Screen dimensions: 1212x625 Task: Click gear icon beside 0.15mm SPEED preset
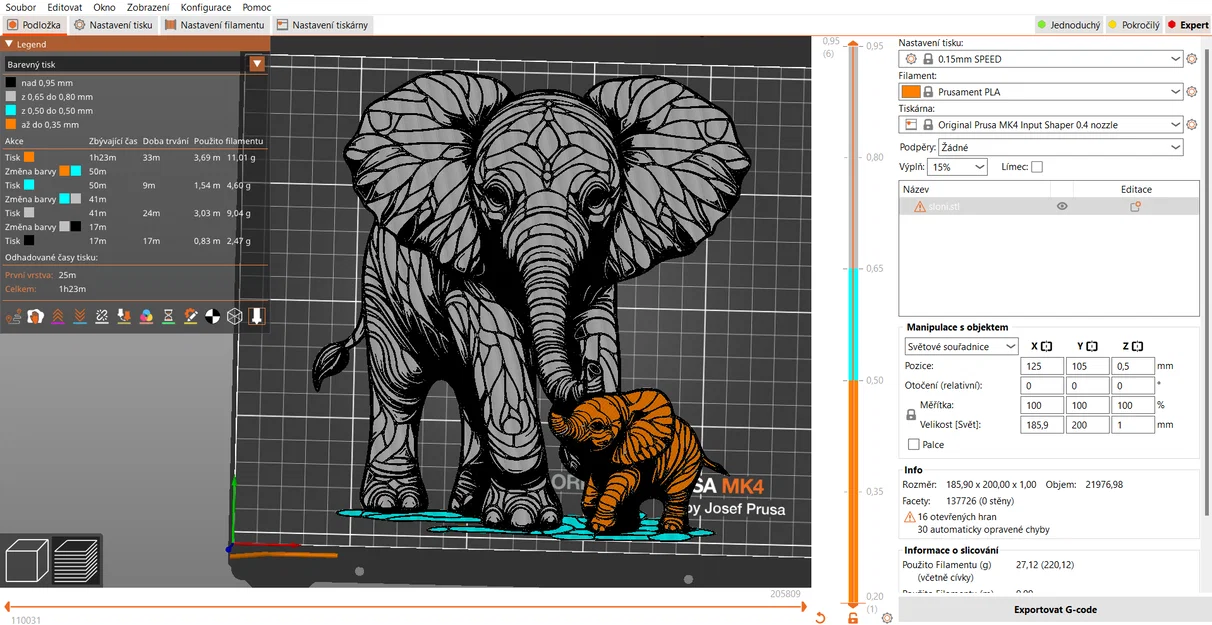pos(1191,59)
